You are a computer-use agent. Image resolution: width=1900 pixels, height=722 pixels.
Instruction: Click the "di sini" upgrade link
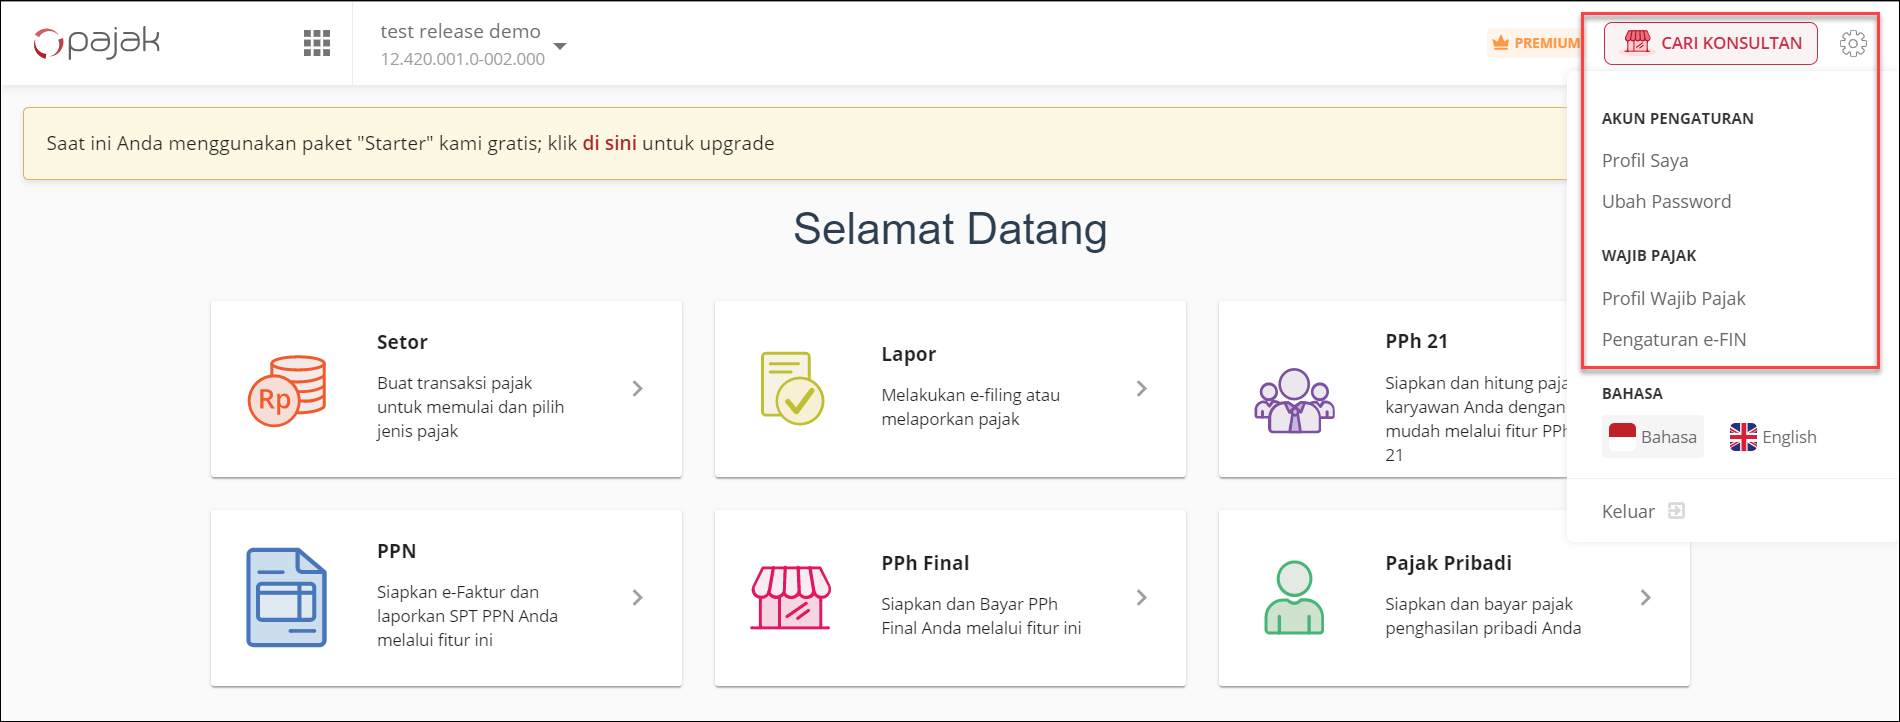[609, 143]
